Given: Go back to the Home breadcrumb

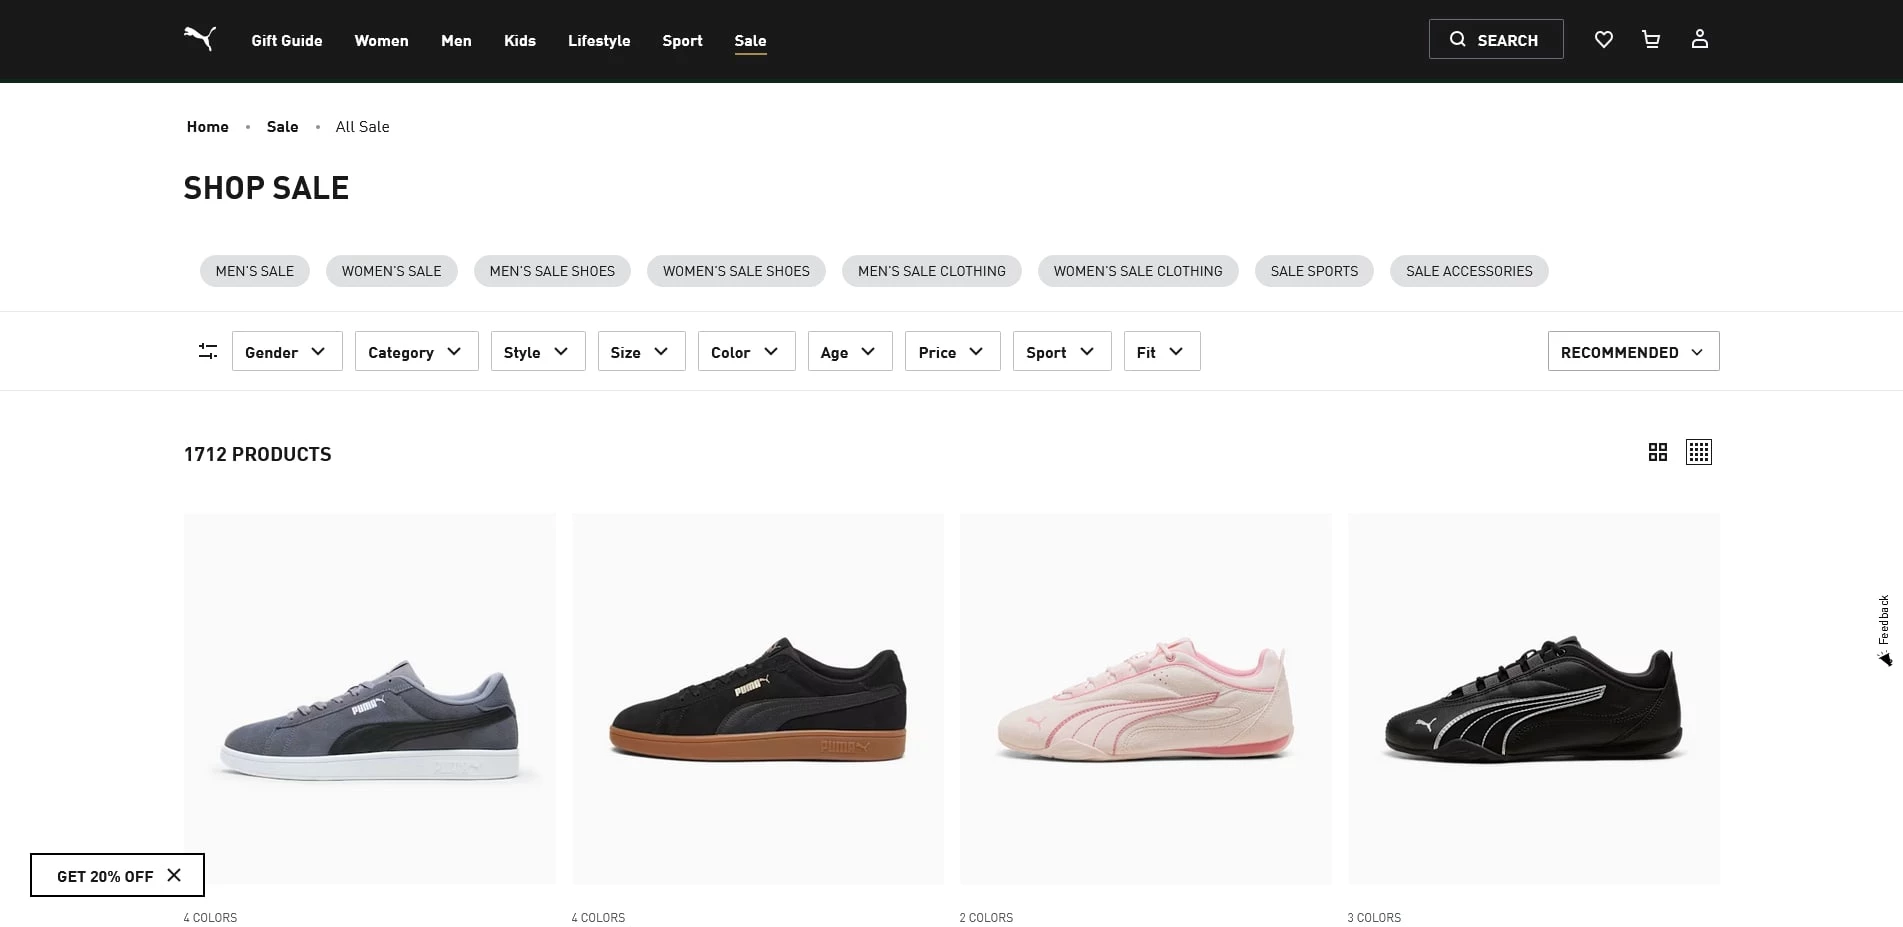Looking at the screenshot, I should click(207, 126).
